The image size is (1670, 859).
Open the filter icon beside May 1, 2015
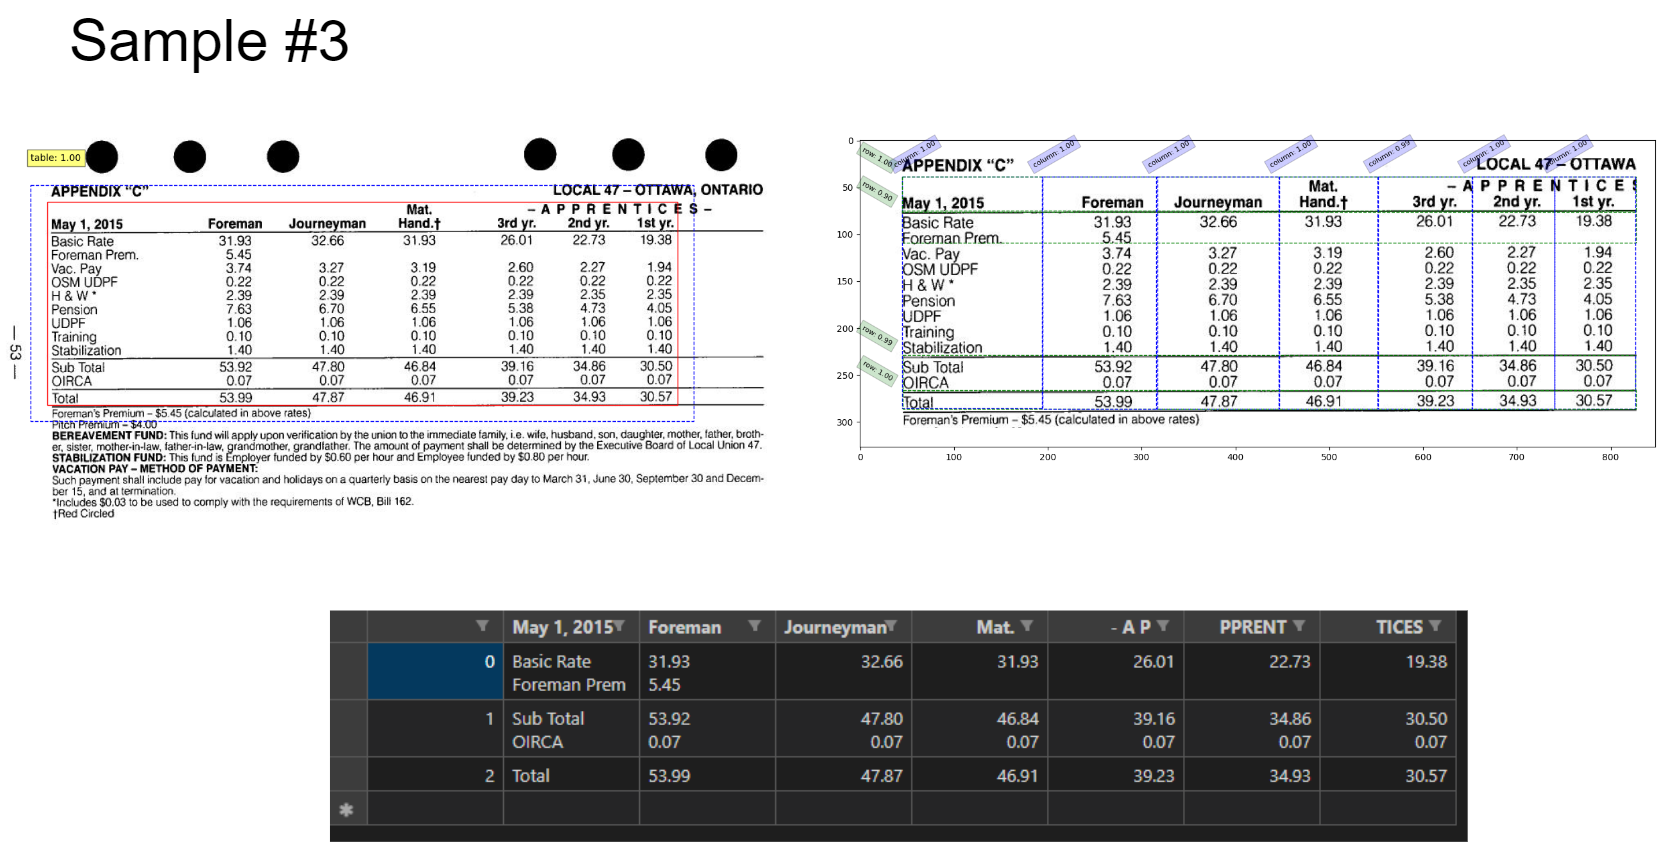(619, 626)
